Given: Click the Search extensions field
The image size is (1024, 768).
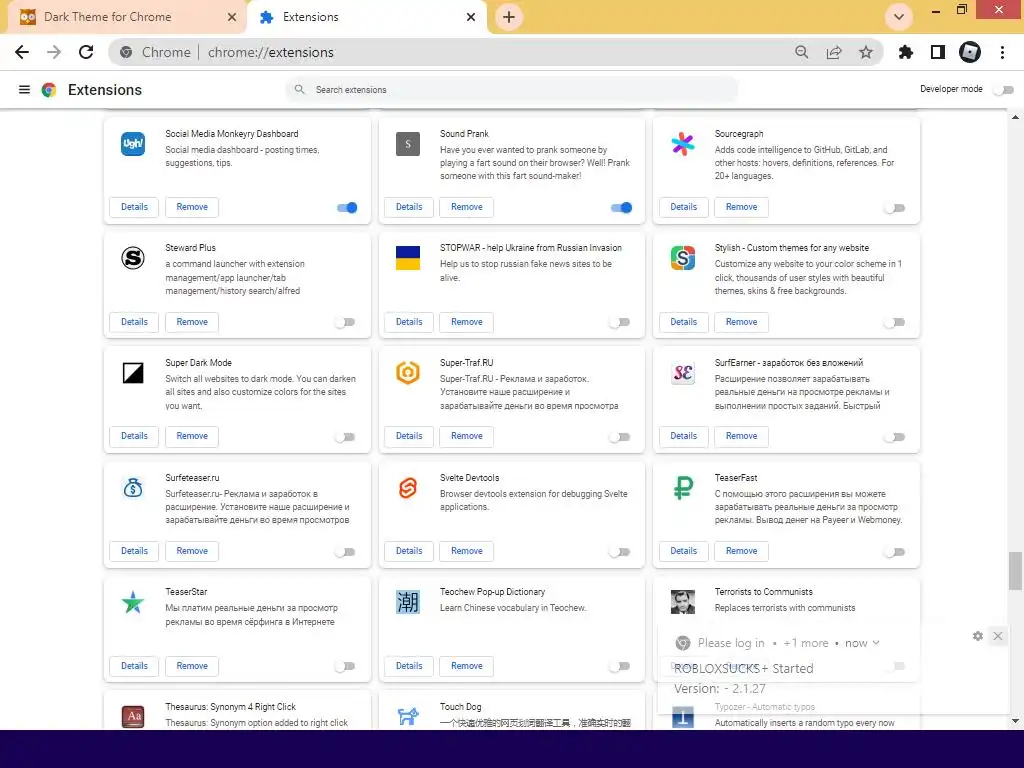Looking at the screenshot, I should click(512, 89).
